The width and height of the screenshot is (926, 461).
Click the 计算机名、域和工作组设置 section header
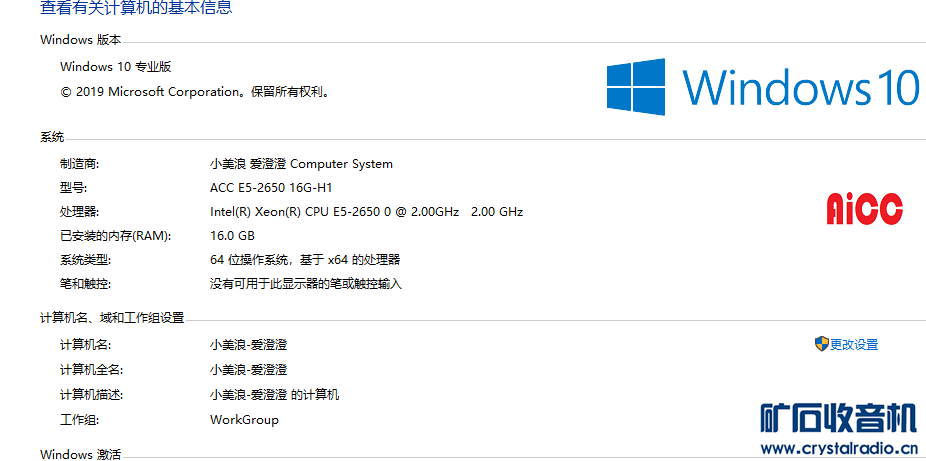click(x=112, y=318)
